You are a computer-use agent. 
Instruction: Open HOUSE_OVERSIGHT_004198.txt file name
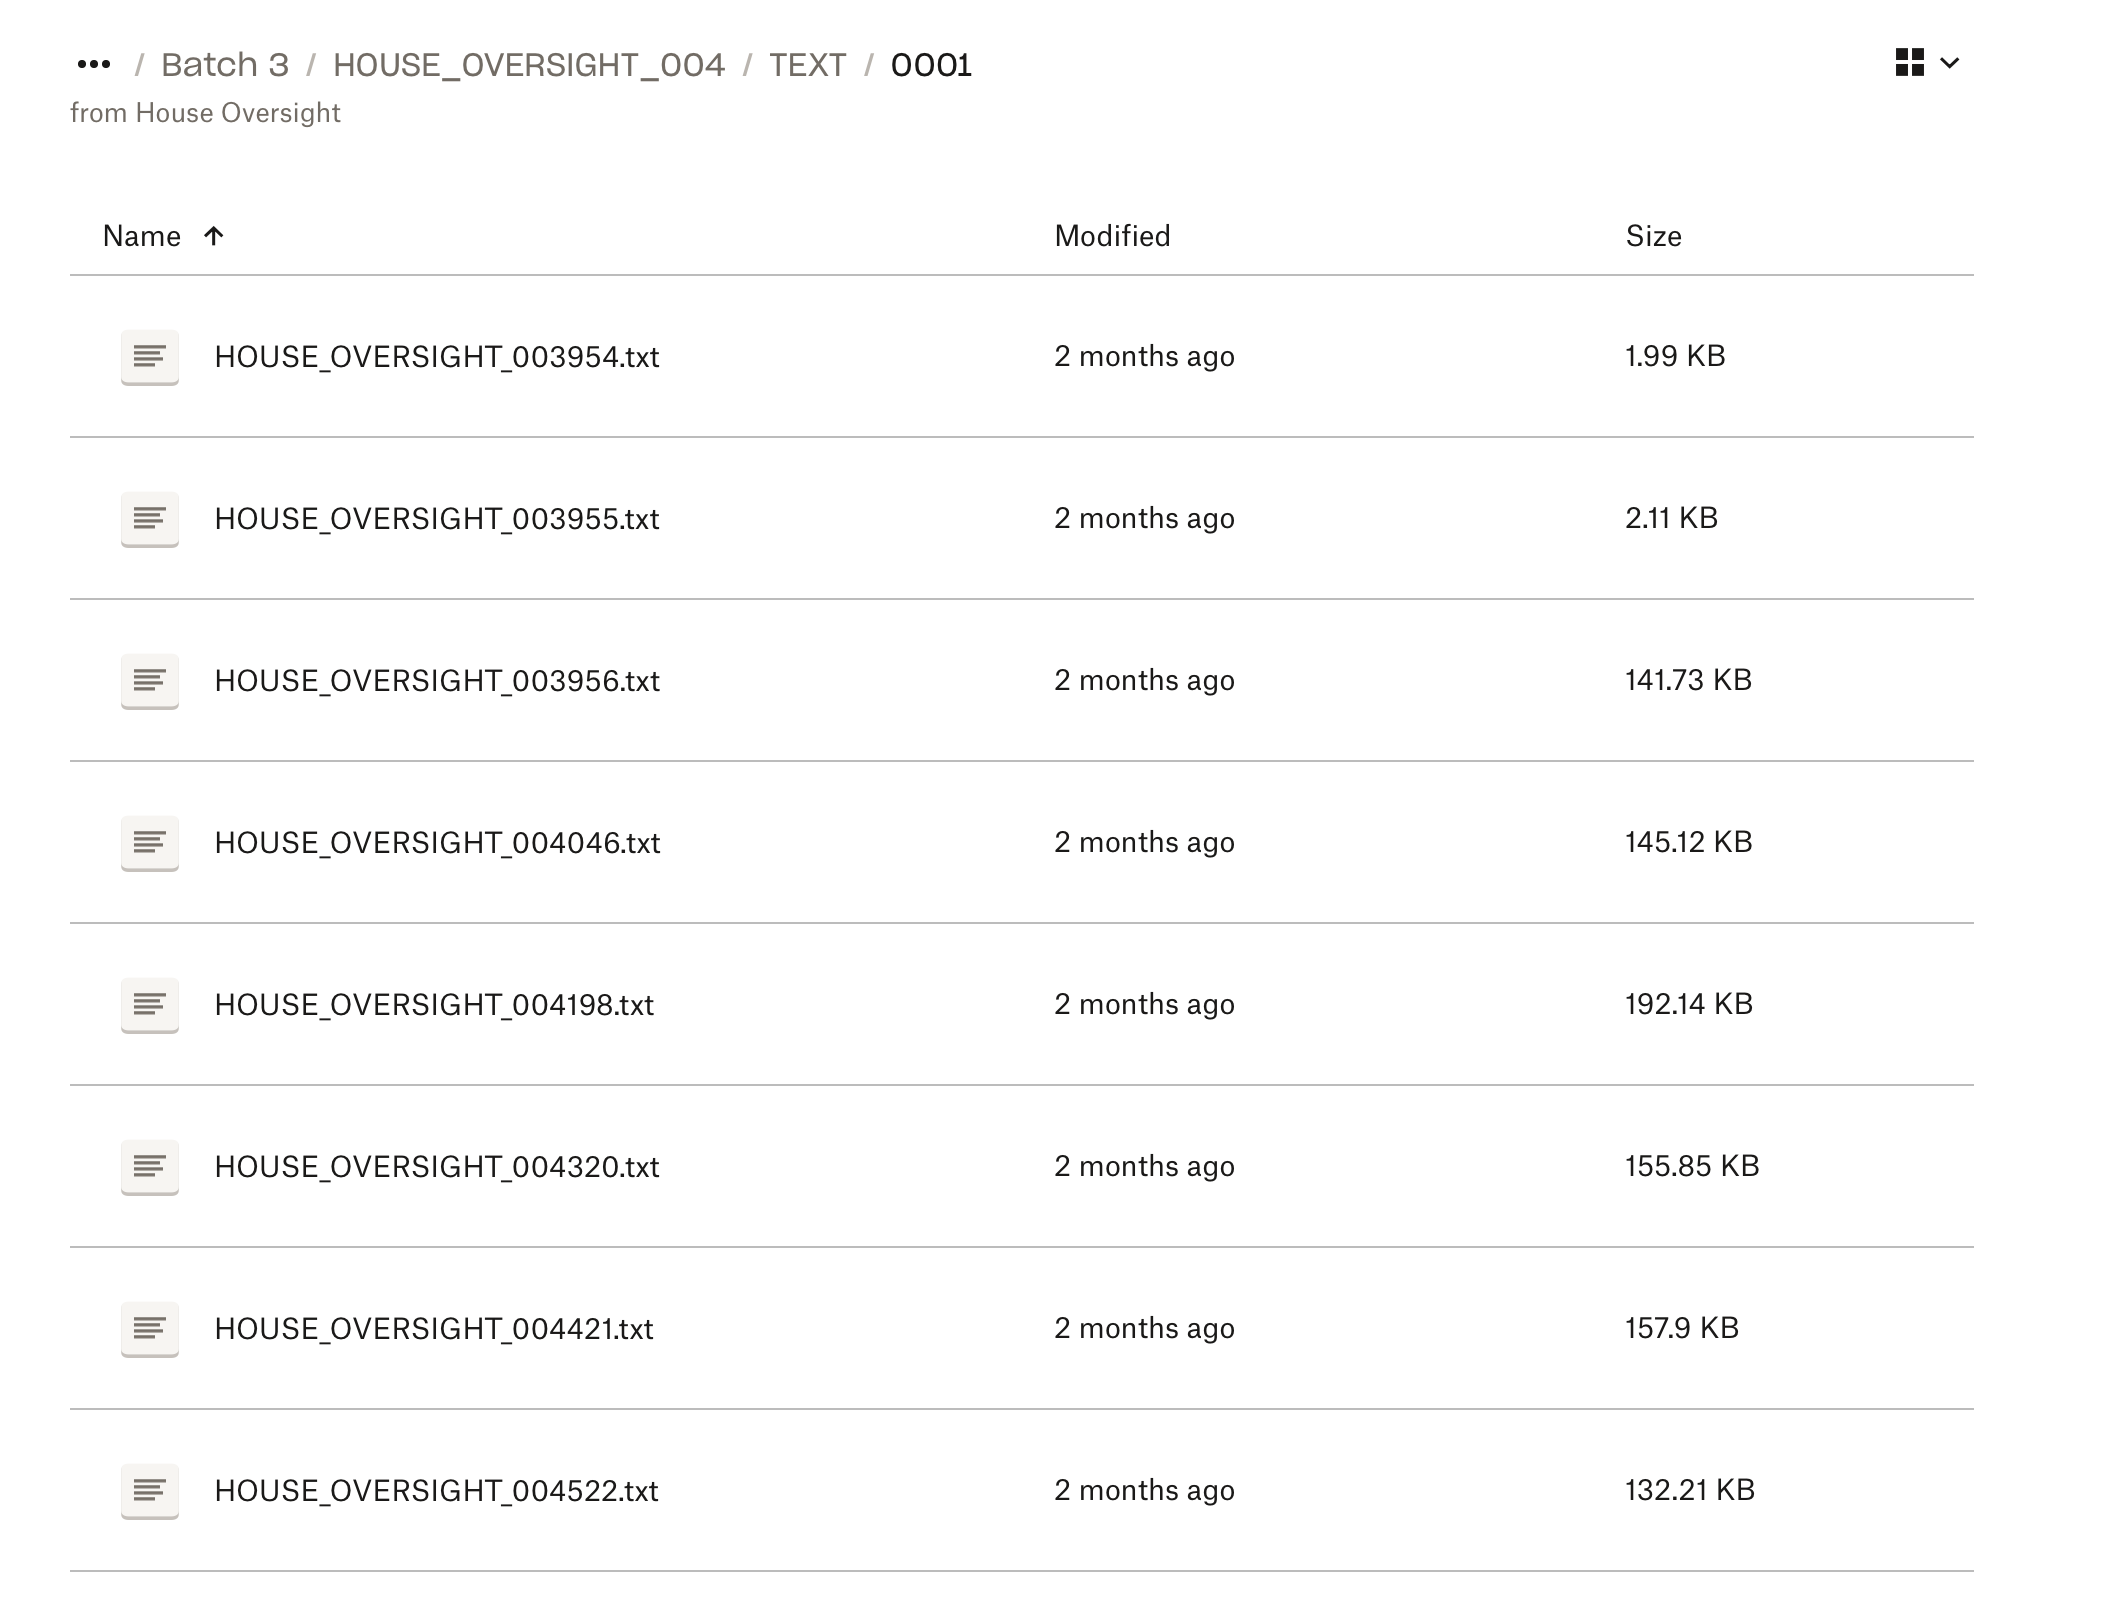[x=434, y=1005]
